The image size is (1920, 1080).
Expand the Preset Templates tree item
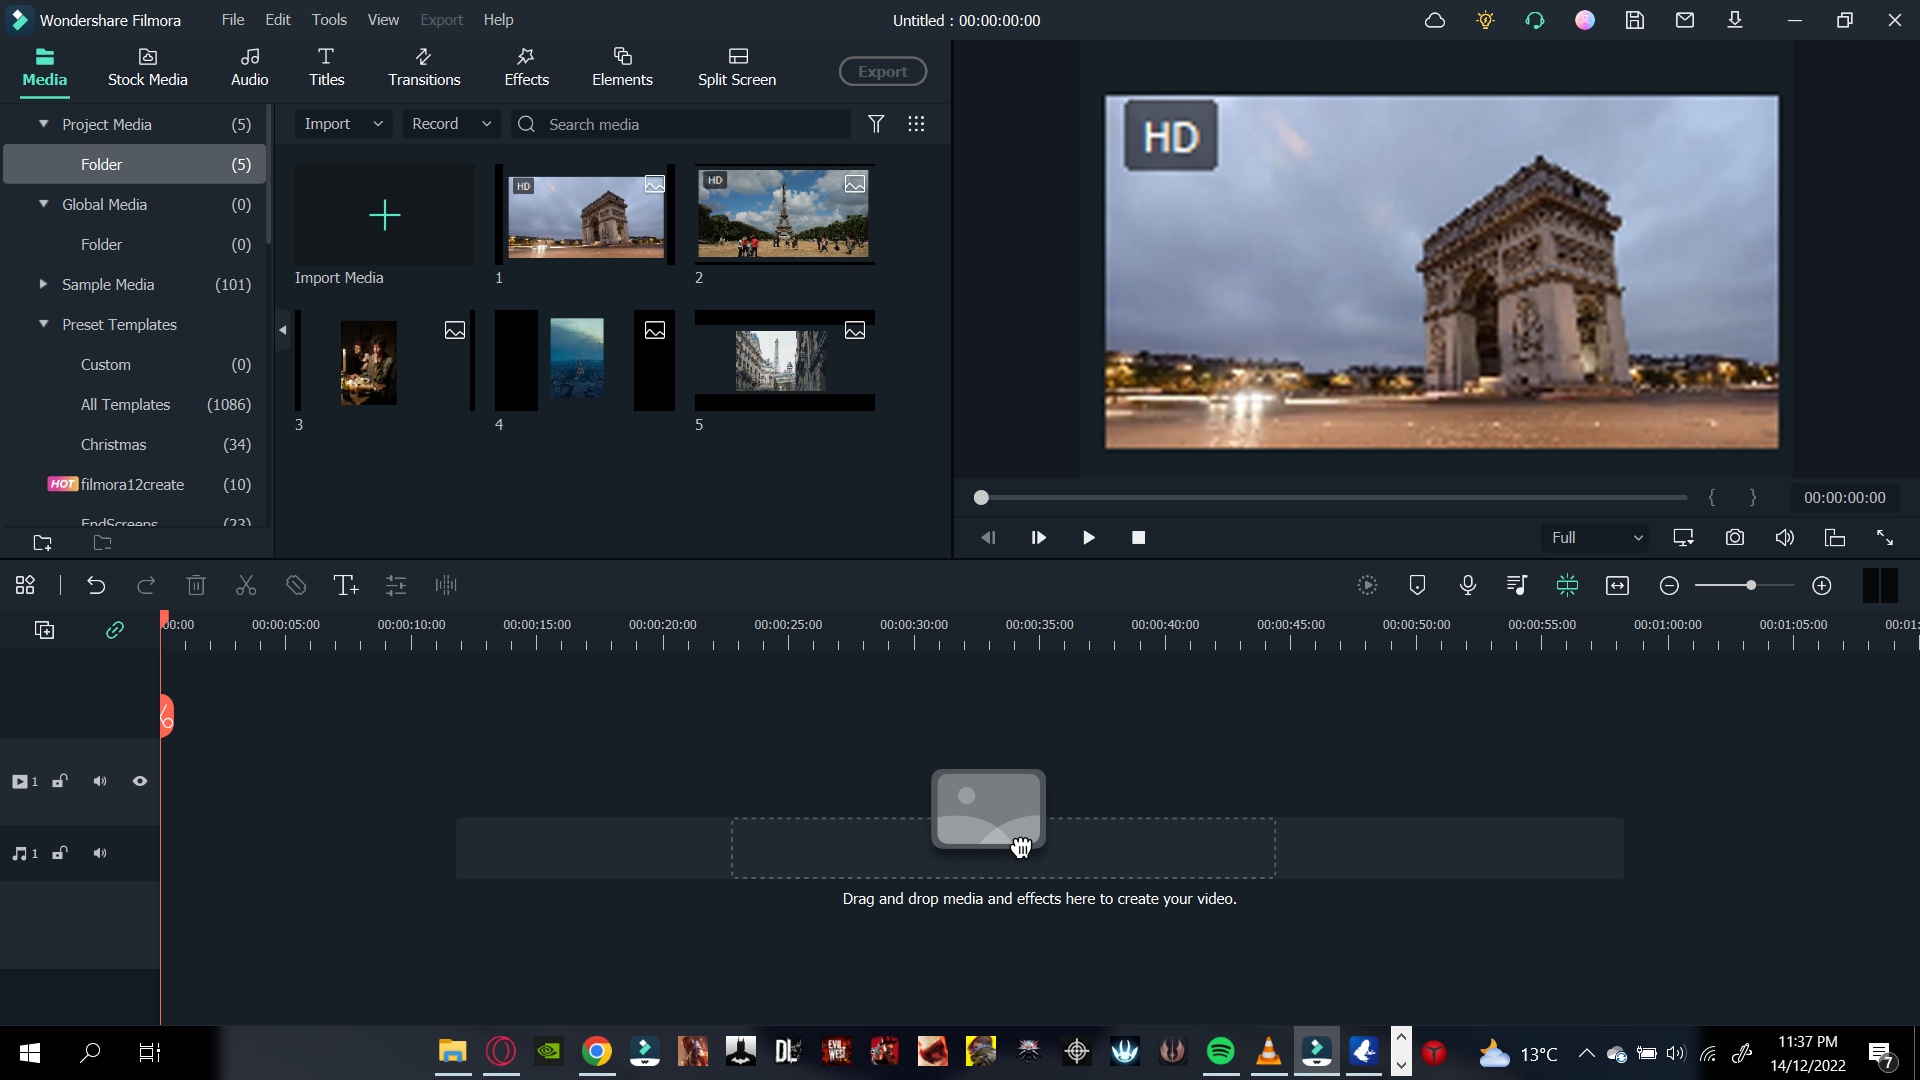44,324
